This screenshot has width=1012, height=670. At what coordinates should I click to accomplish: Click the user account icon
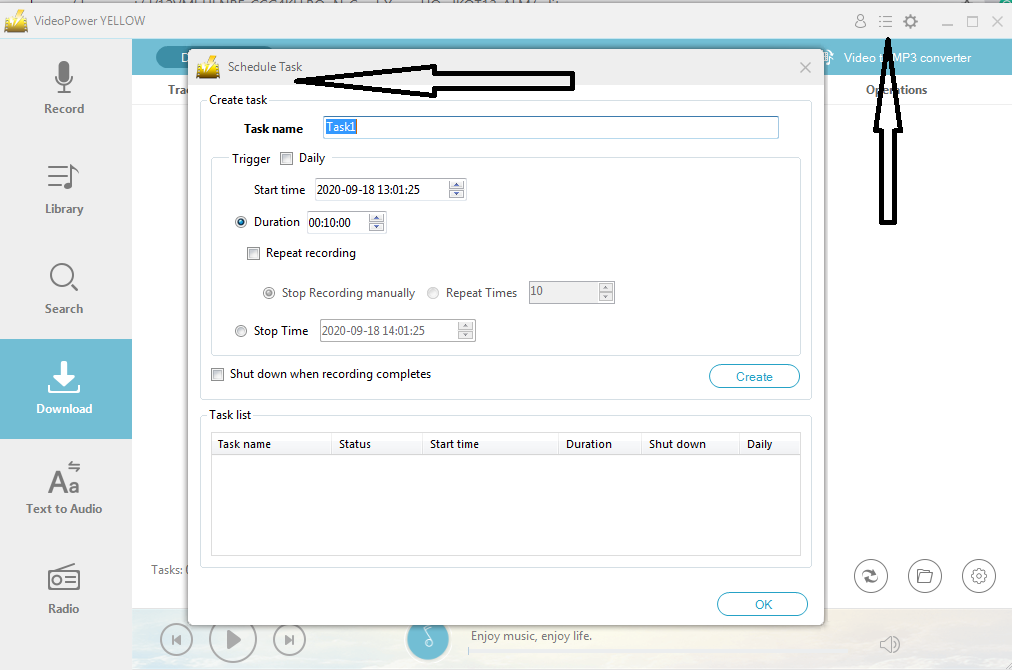860,20
